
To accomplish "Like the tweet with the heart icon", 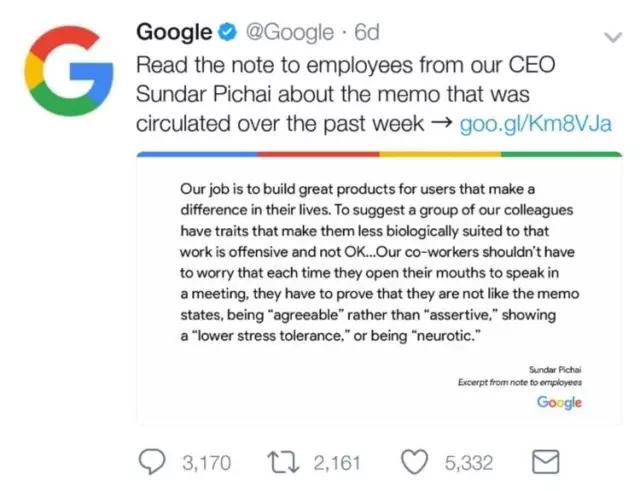I will pyautogui.click(x=414, y=462).
